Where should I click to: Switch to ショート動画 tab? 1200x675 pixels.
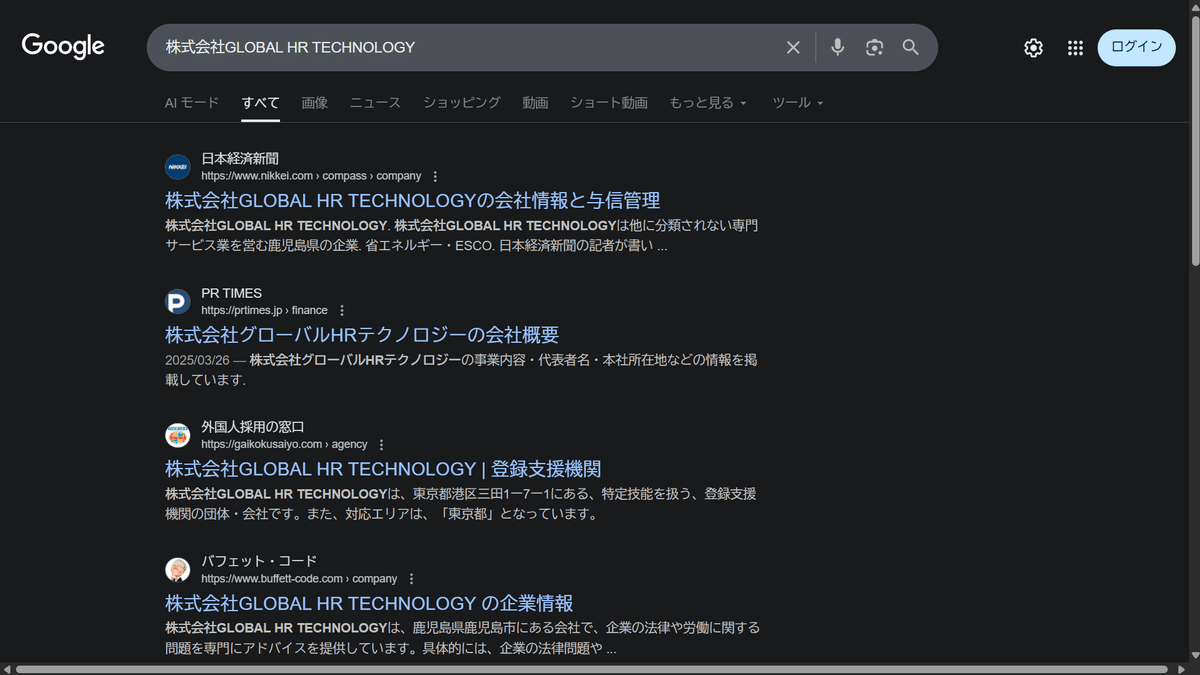609,102
